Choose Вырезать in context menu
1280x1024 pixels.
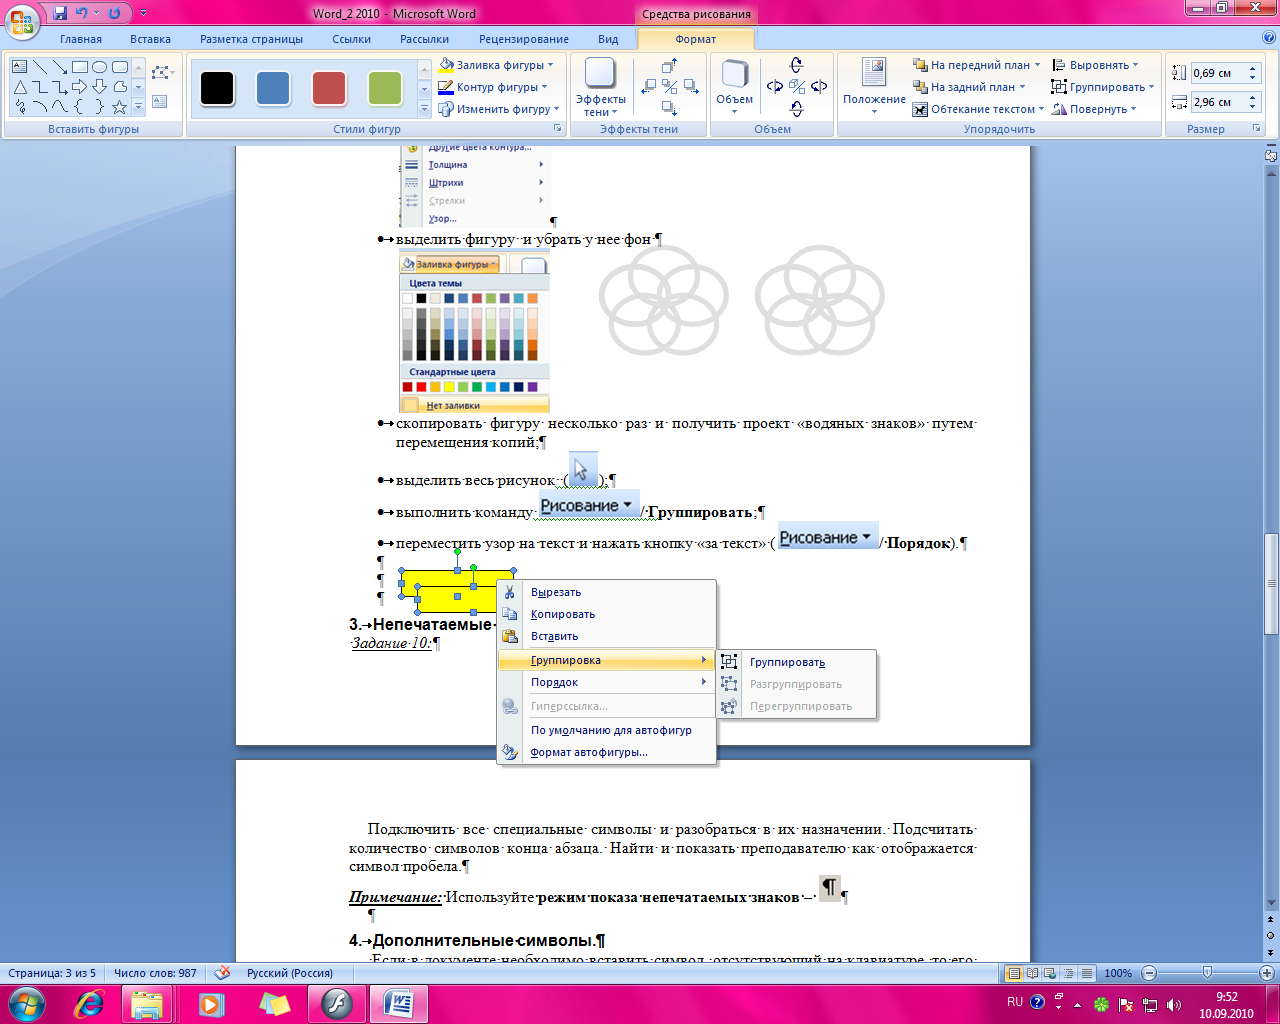(607, 592)
